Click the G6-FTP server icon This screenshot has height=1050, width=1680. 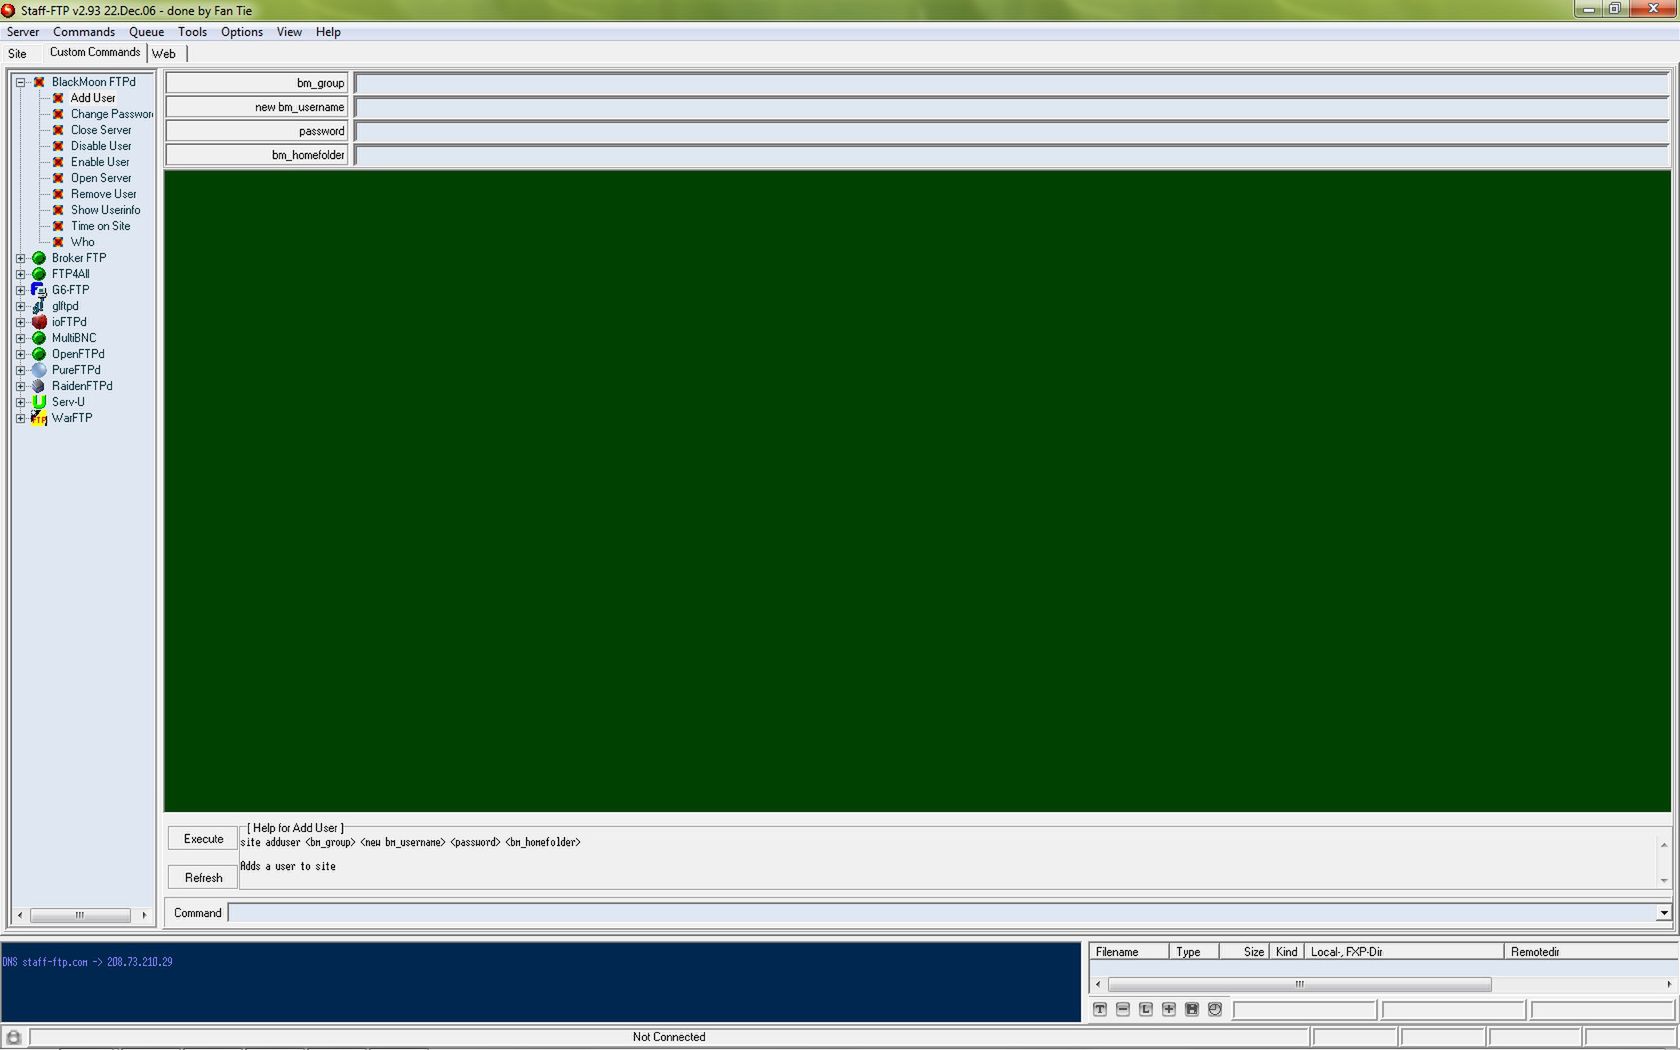[x=39, y=290]
